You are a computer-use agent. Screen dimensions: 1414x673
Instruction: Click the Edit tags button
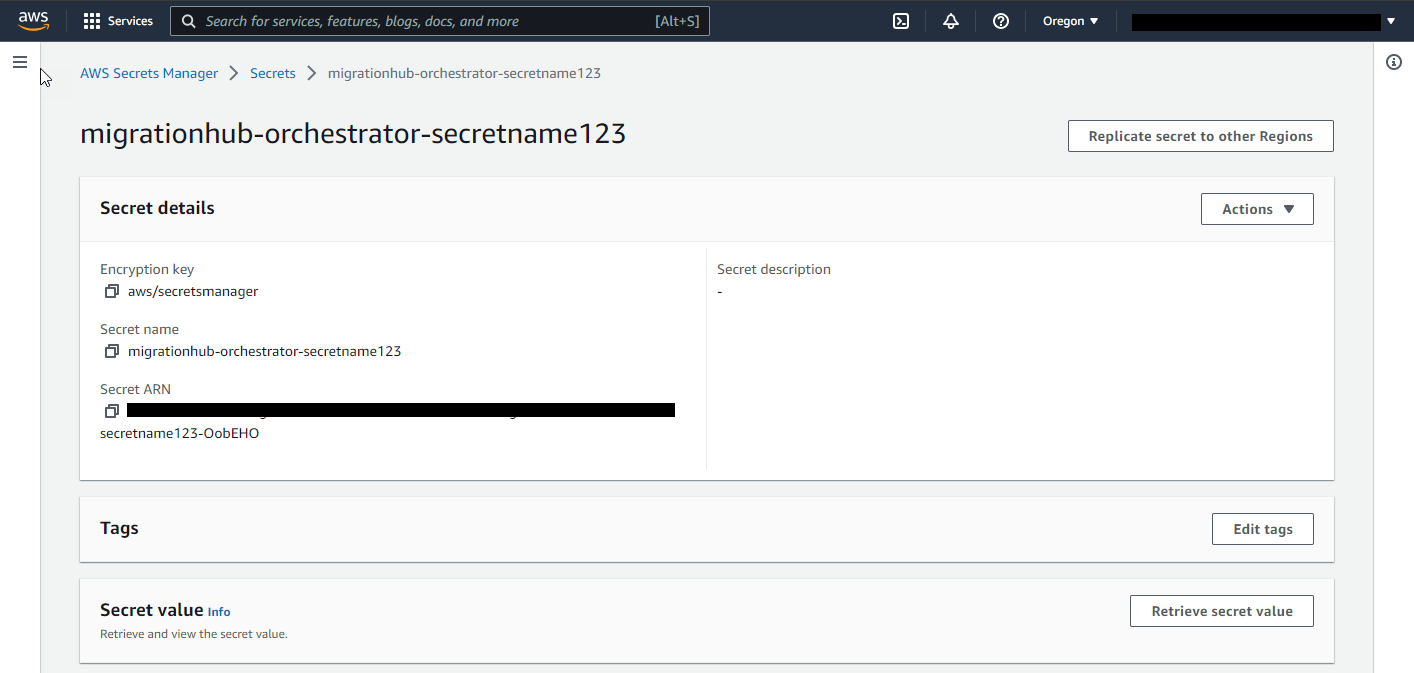1263,529
